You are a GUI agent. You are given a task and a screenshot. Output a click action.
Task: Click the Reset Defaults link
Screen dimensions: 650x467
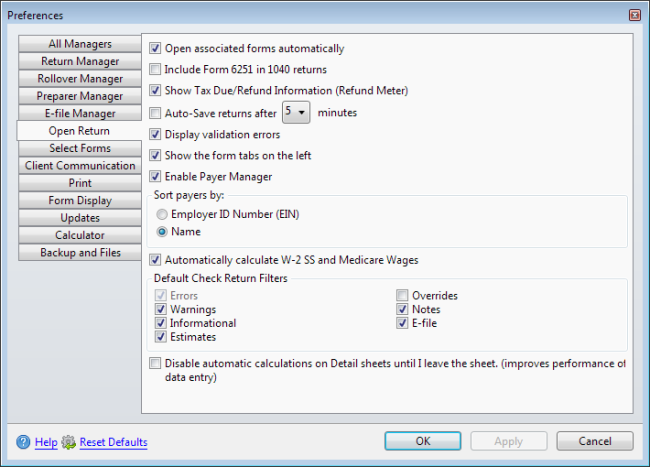(x=113, y=442)
